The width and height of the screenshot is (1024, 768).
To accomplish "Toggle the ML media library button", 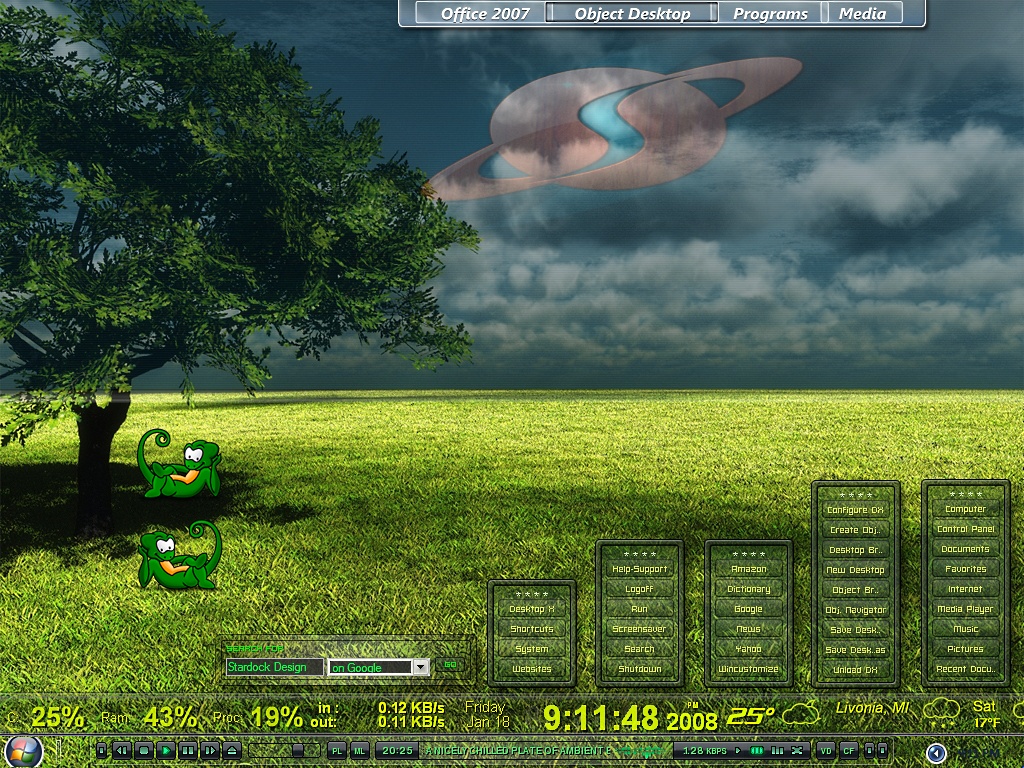I will [x=359, y=750].
